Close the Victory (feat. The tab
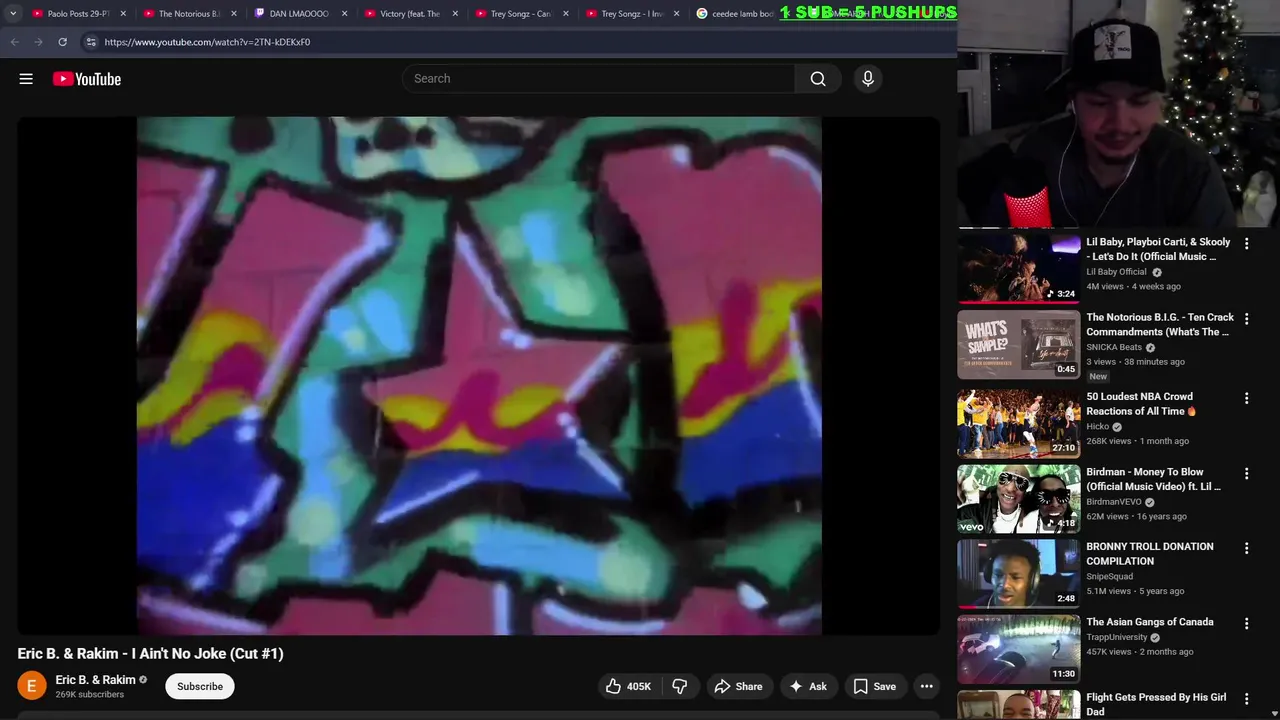The image size is (1280, 720). (x=455, y=14)
